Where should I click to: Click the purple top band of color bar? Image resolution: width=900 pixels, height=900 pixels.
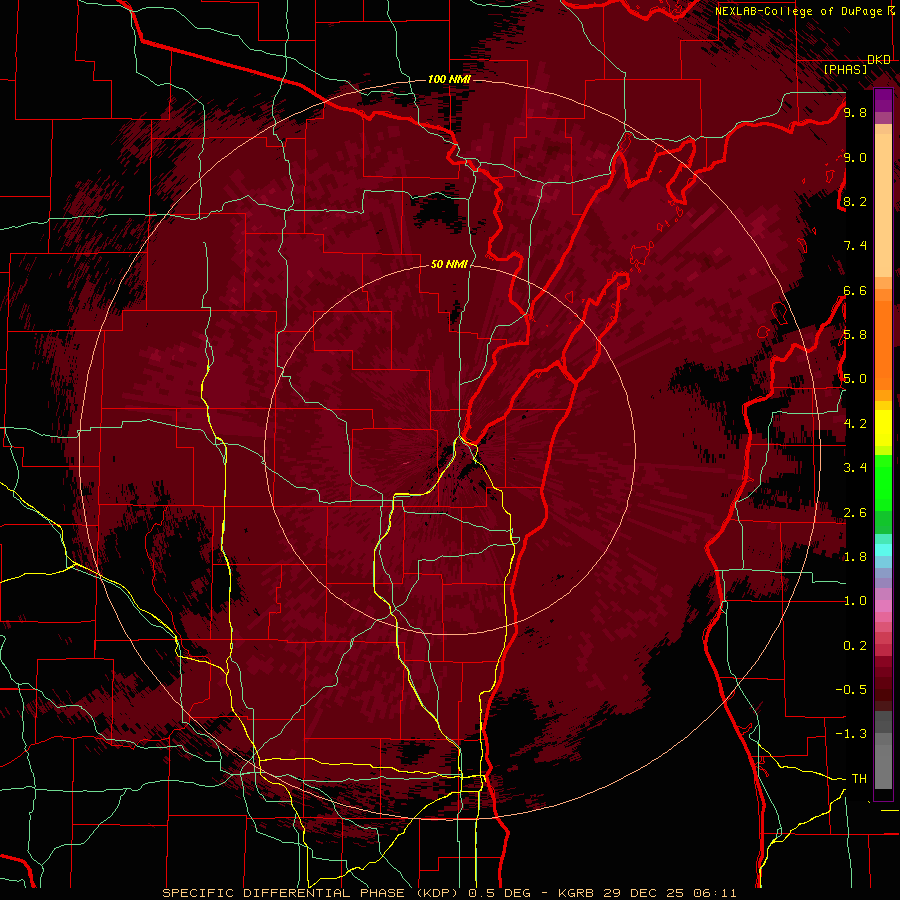883,100
